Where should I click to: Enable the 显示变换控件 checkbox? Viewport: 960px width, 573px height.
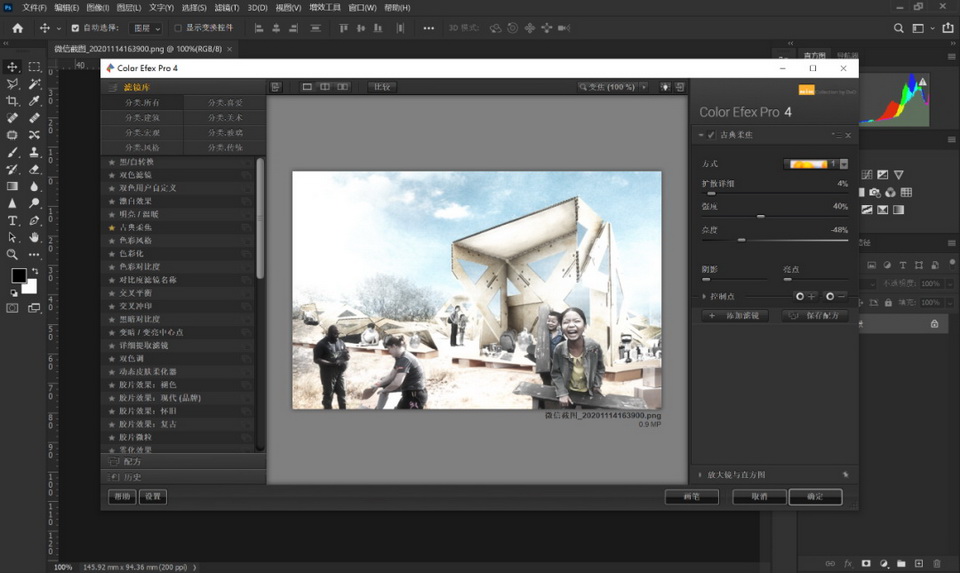(x=178, y=28)
